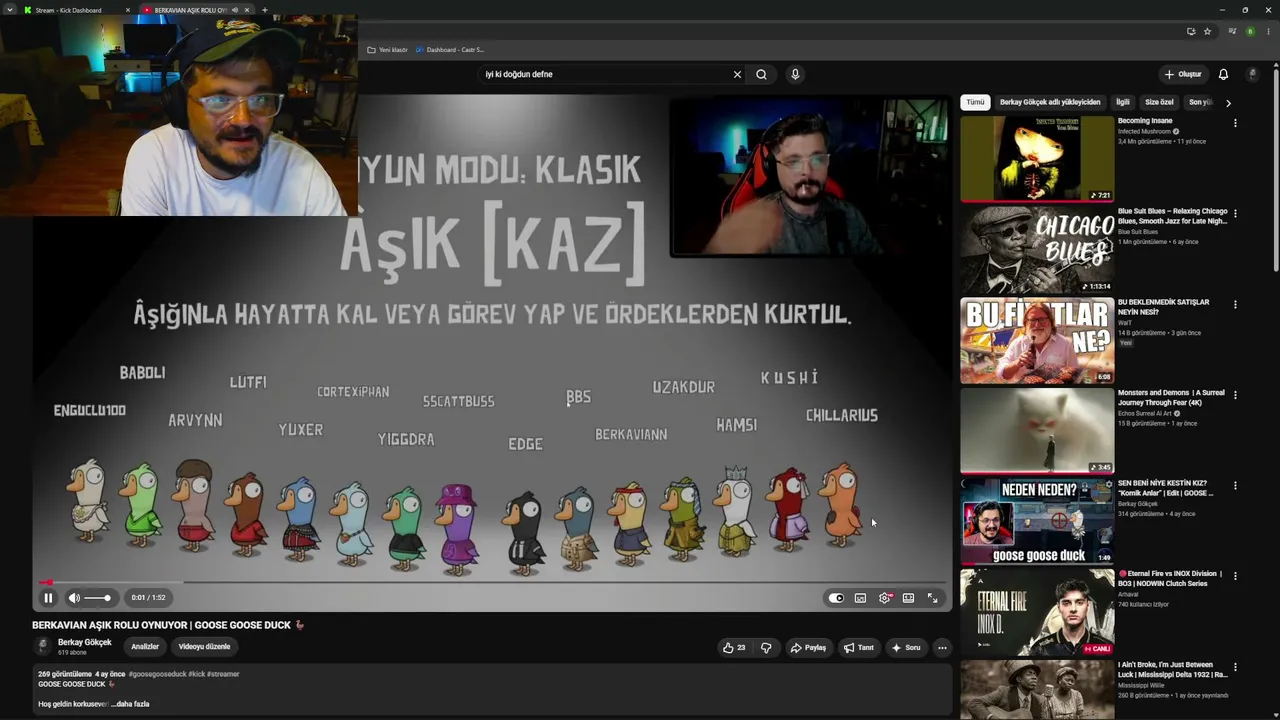Select the Size özel filter chip
The image size is (1280, 720).
(x=1159, y=102)
